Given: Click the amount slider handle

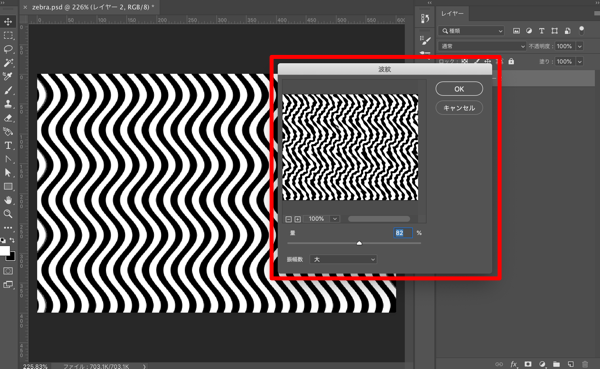Looking at the screenshot, I should pos(359,243).
